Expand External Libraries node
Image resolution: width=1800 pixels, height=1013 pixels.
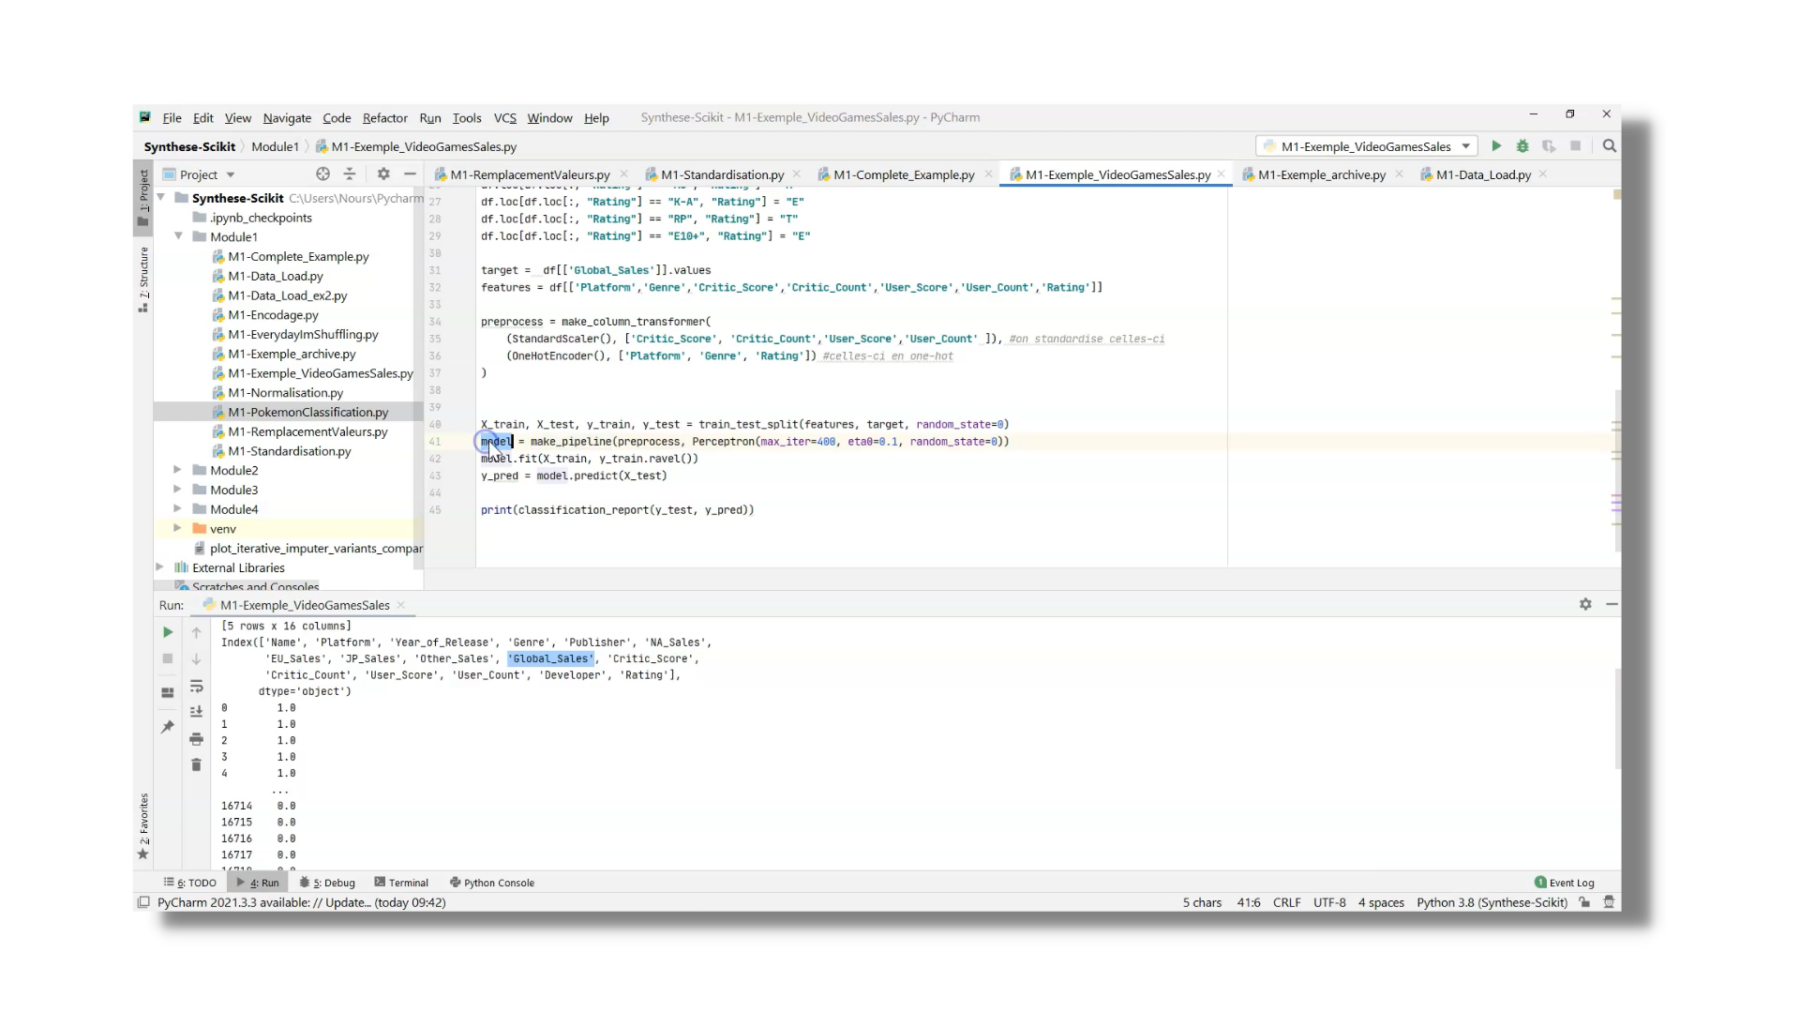tap(160, 567)
